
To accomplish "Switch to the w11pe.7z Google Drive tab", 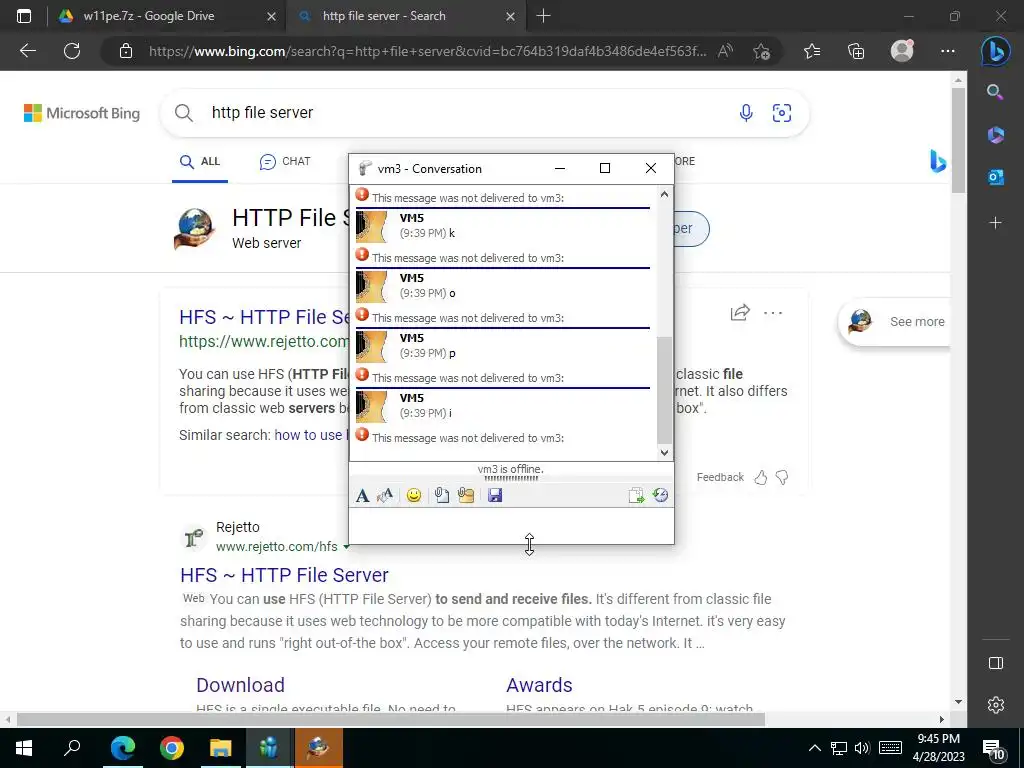I will coord(149,16).
